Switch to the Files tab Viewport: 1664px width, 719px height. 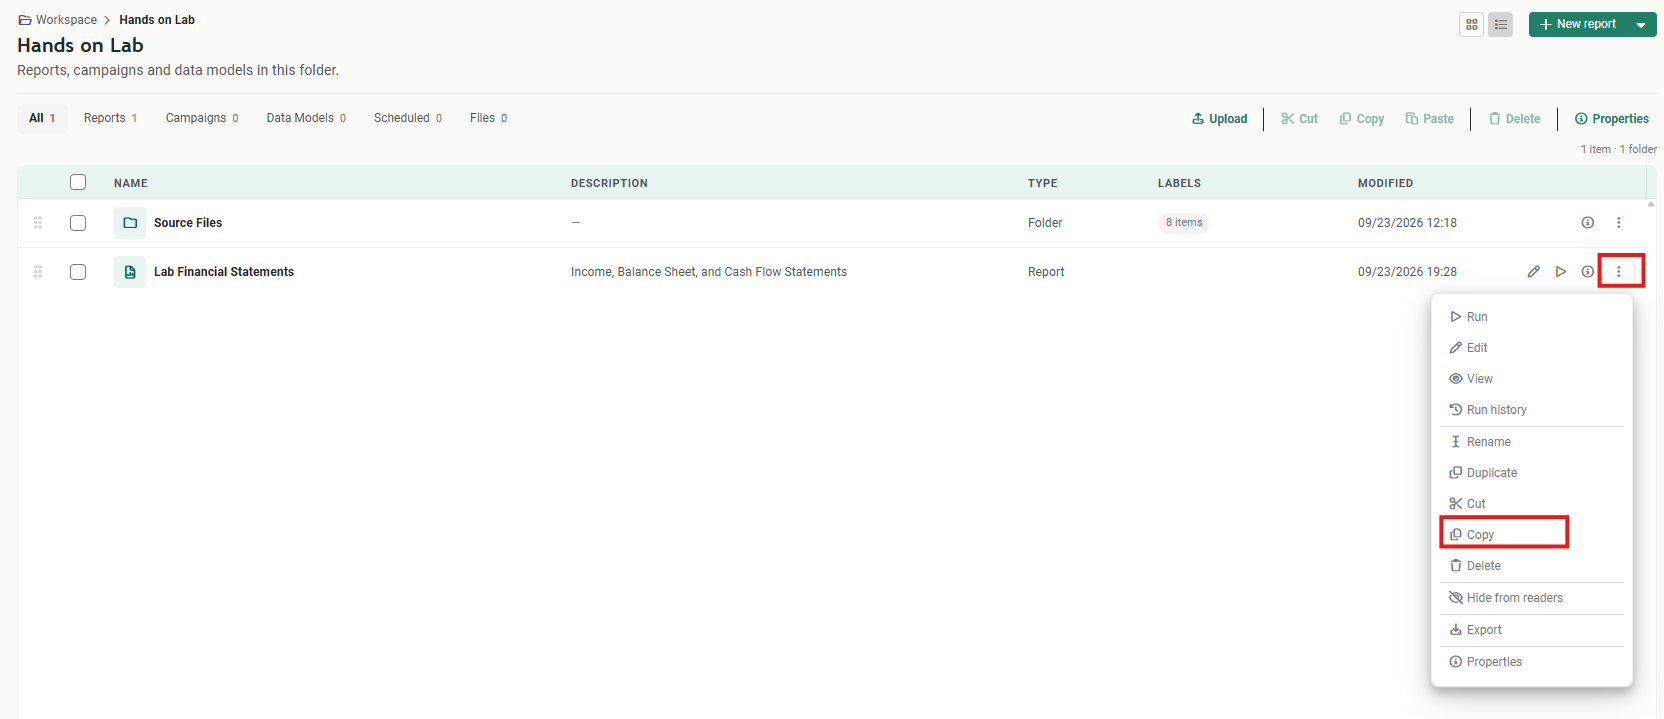(488, 118)
